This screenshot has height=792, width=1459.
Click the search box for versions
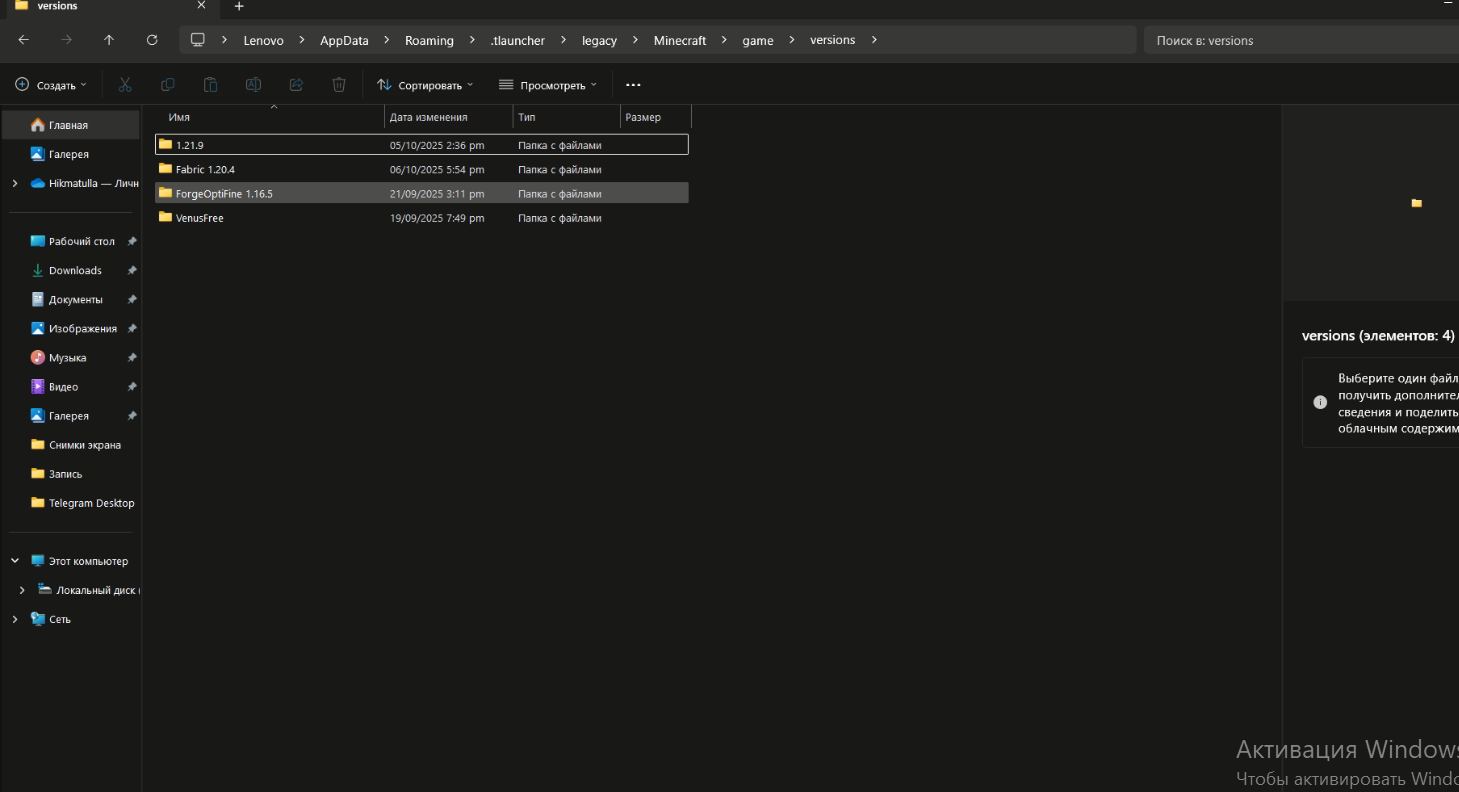[x=1300, y=40]
